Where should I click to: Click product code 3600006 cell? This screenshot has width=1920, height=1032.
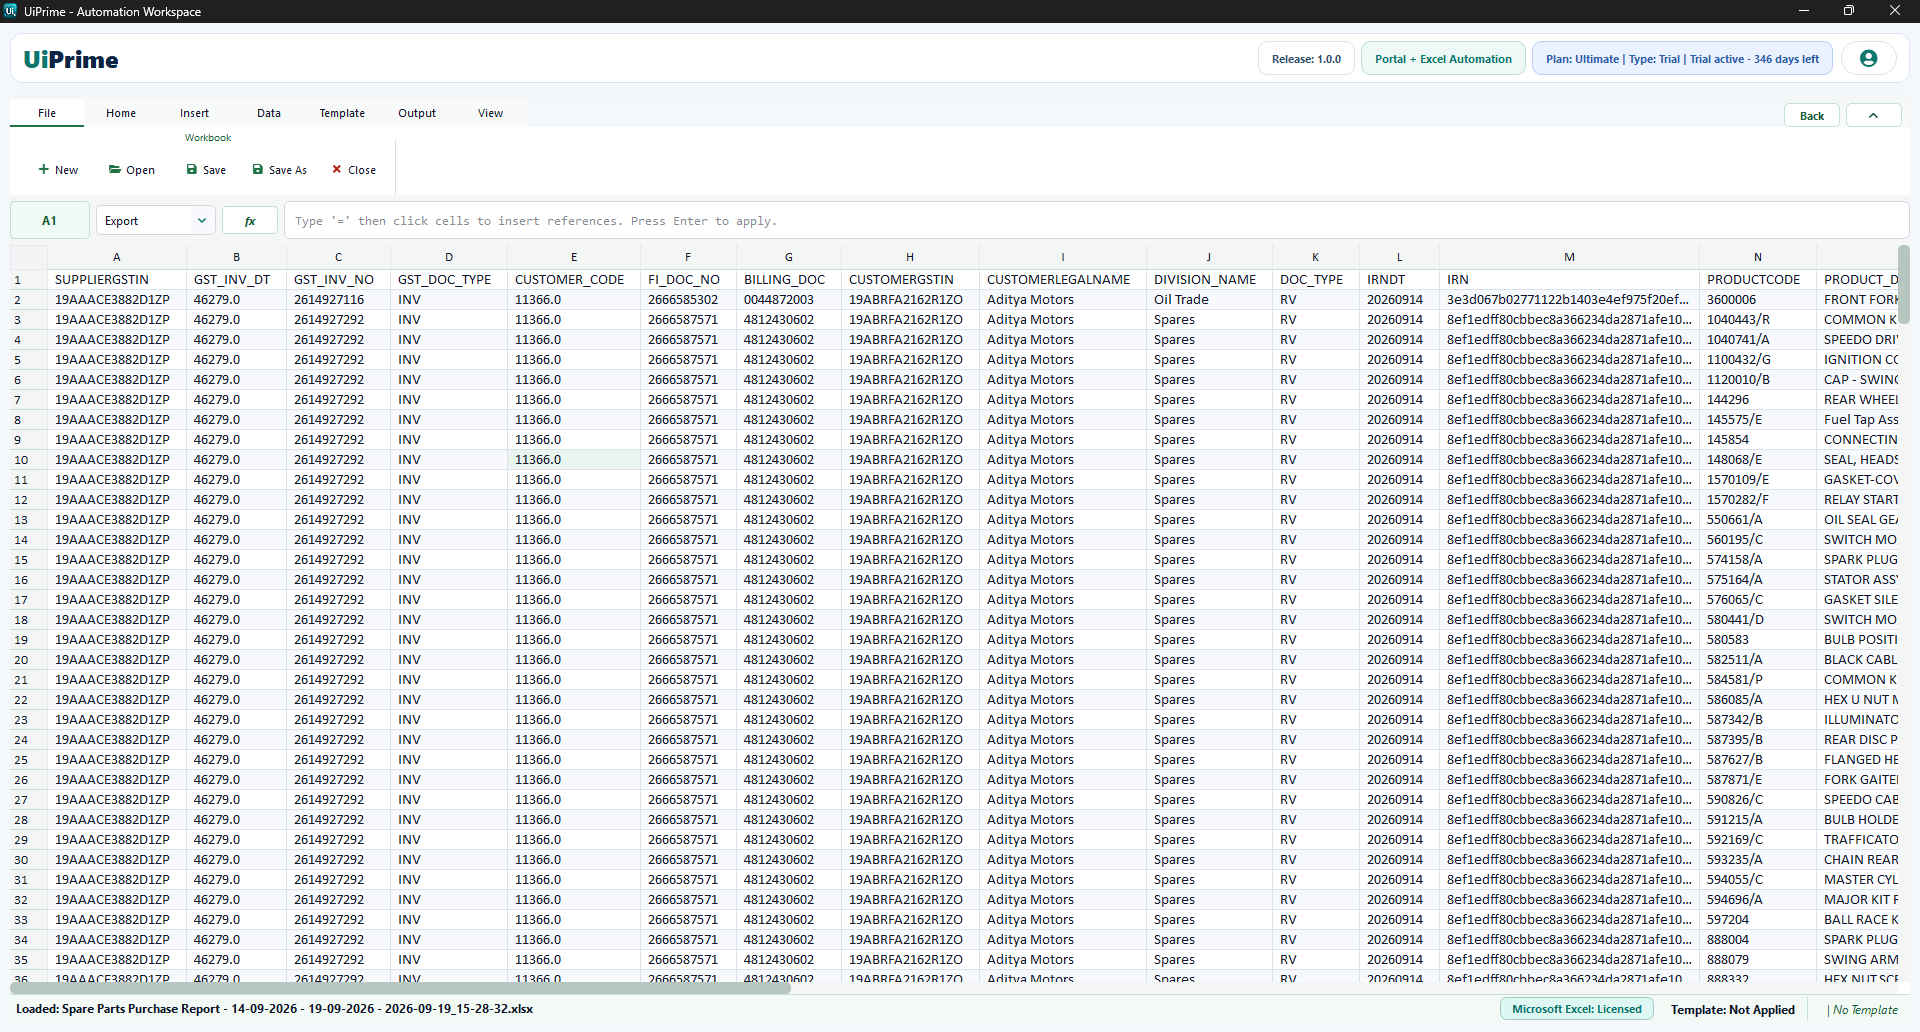coord(1757,300)
